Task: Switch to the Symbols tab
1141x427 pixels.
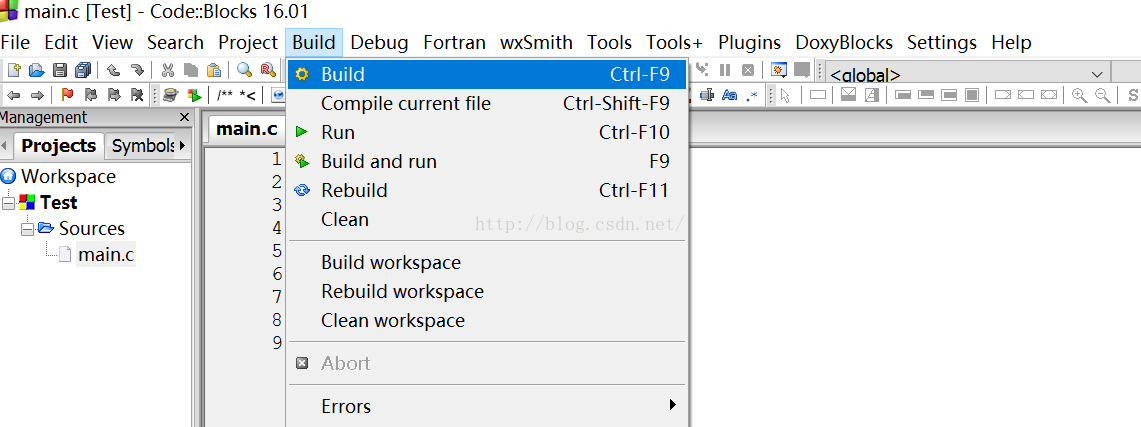Action: click(143, 145)
